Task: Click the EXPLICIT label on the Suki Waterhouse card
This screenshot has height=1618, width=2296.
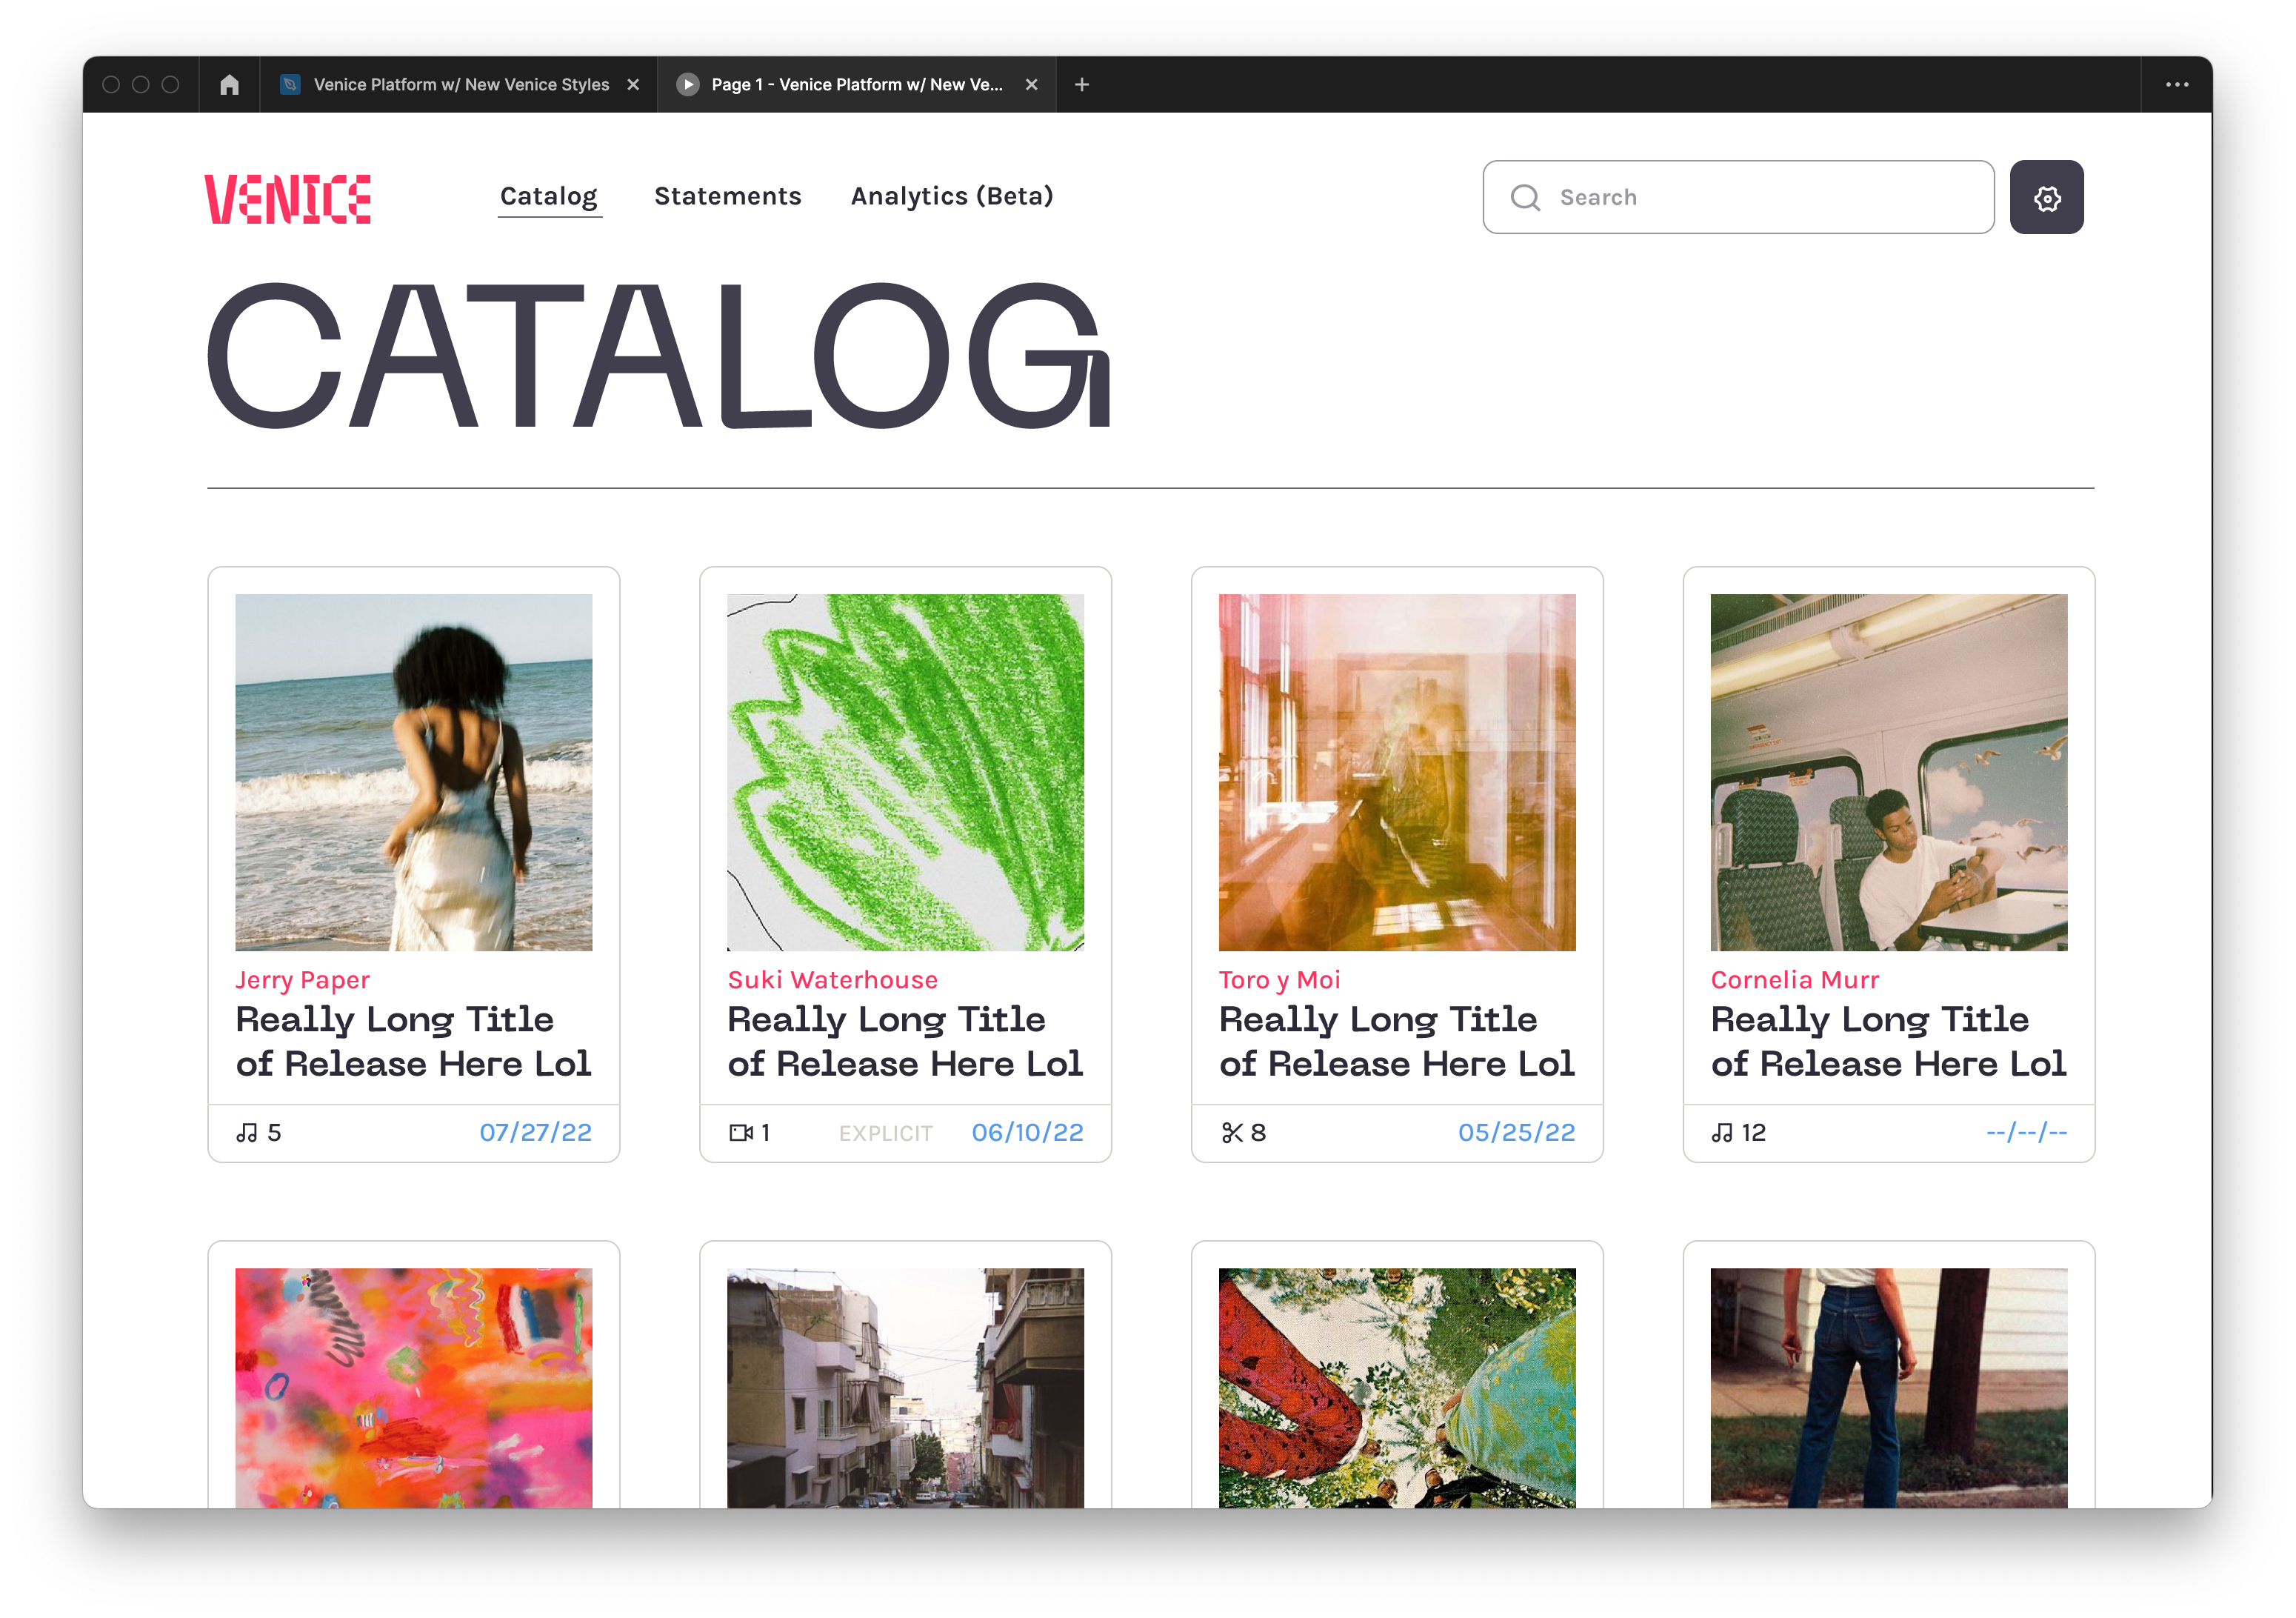Action: pyautogui.click(x=885, y=1133)
